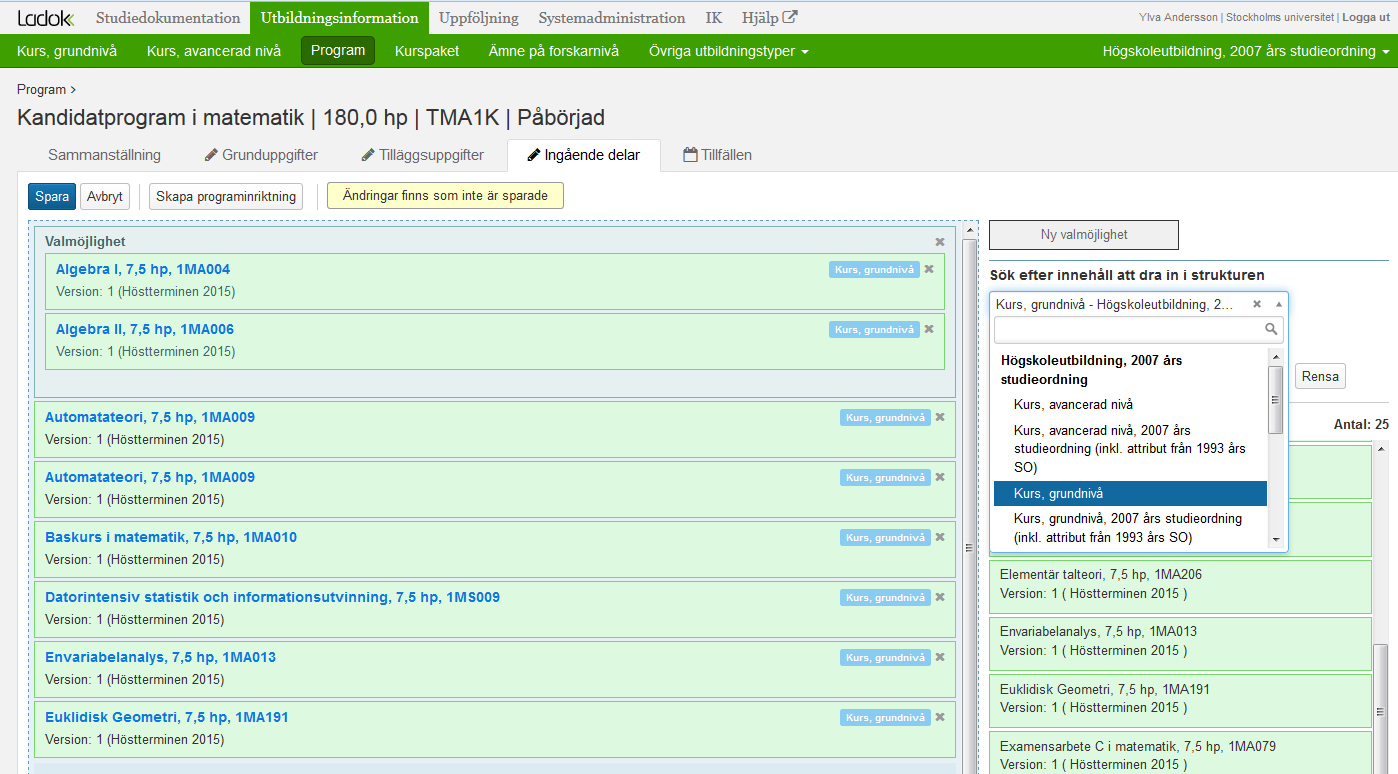Open the Högskoleutbildning 2007 studieordning dropdown
This screenshot has height=774, width=1398.
[1245, 51]
